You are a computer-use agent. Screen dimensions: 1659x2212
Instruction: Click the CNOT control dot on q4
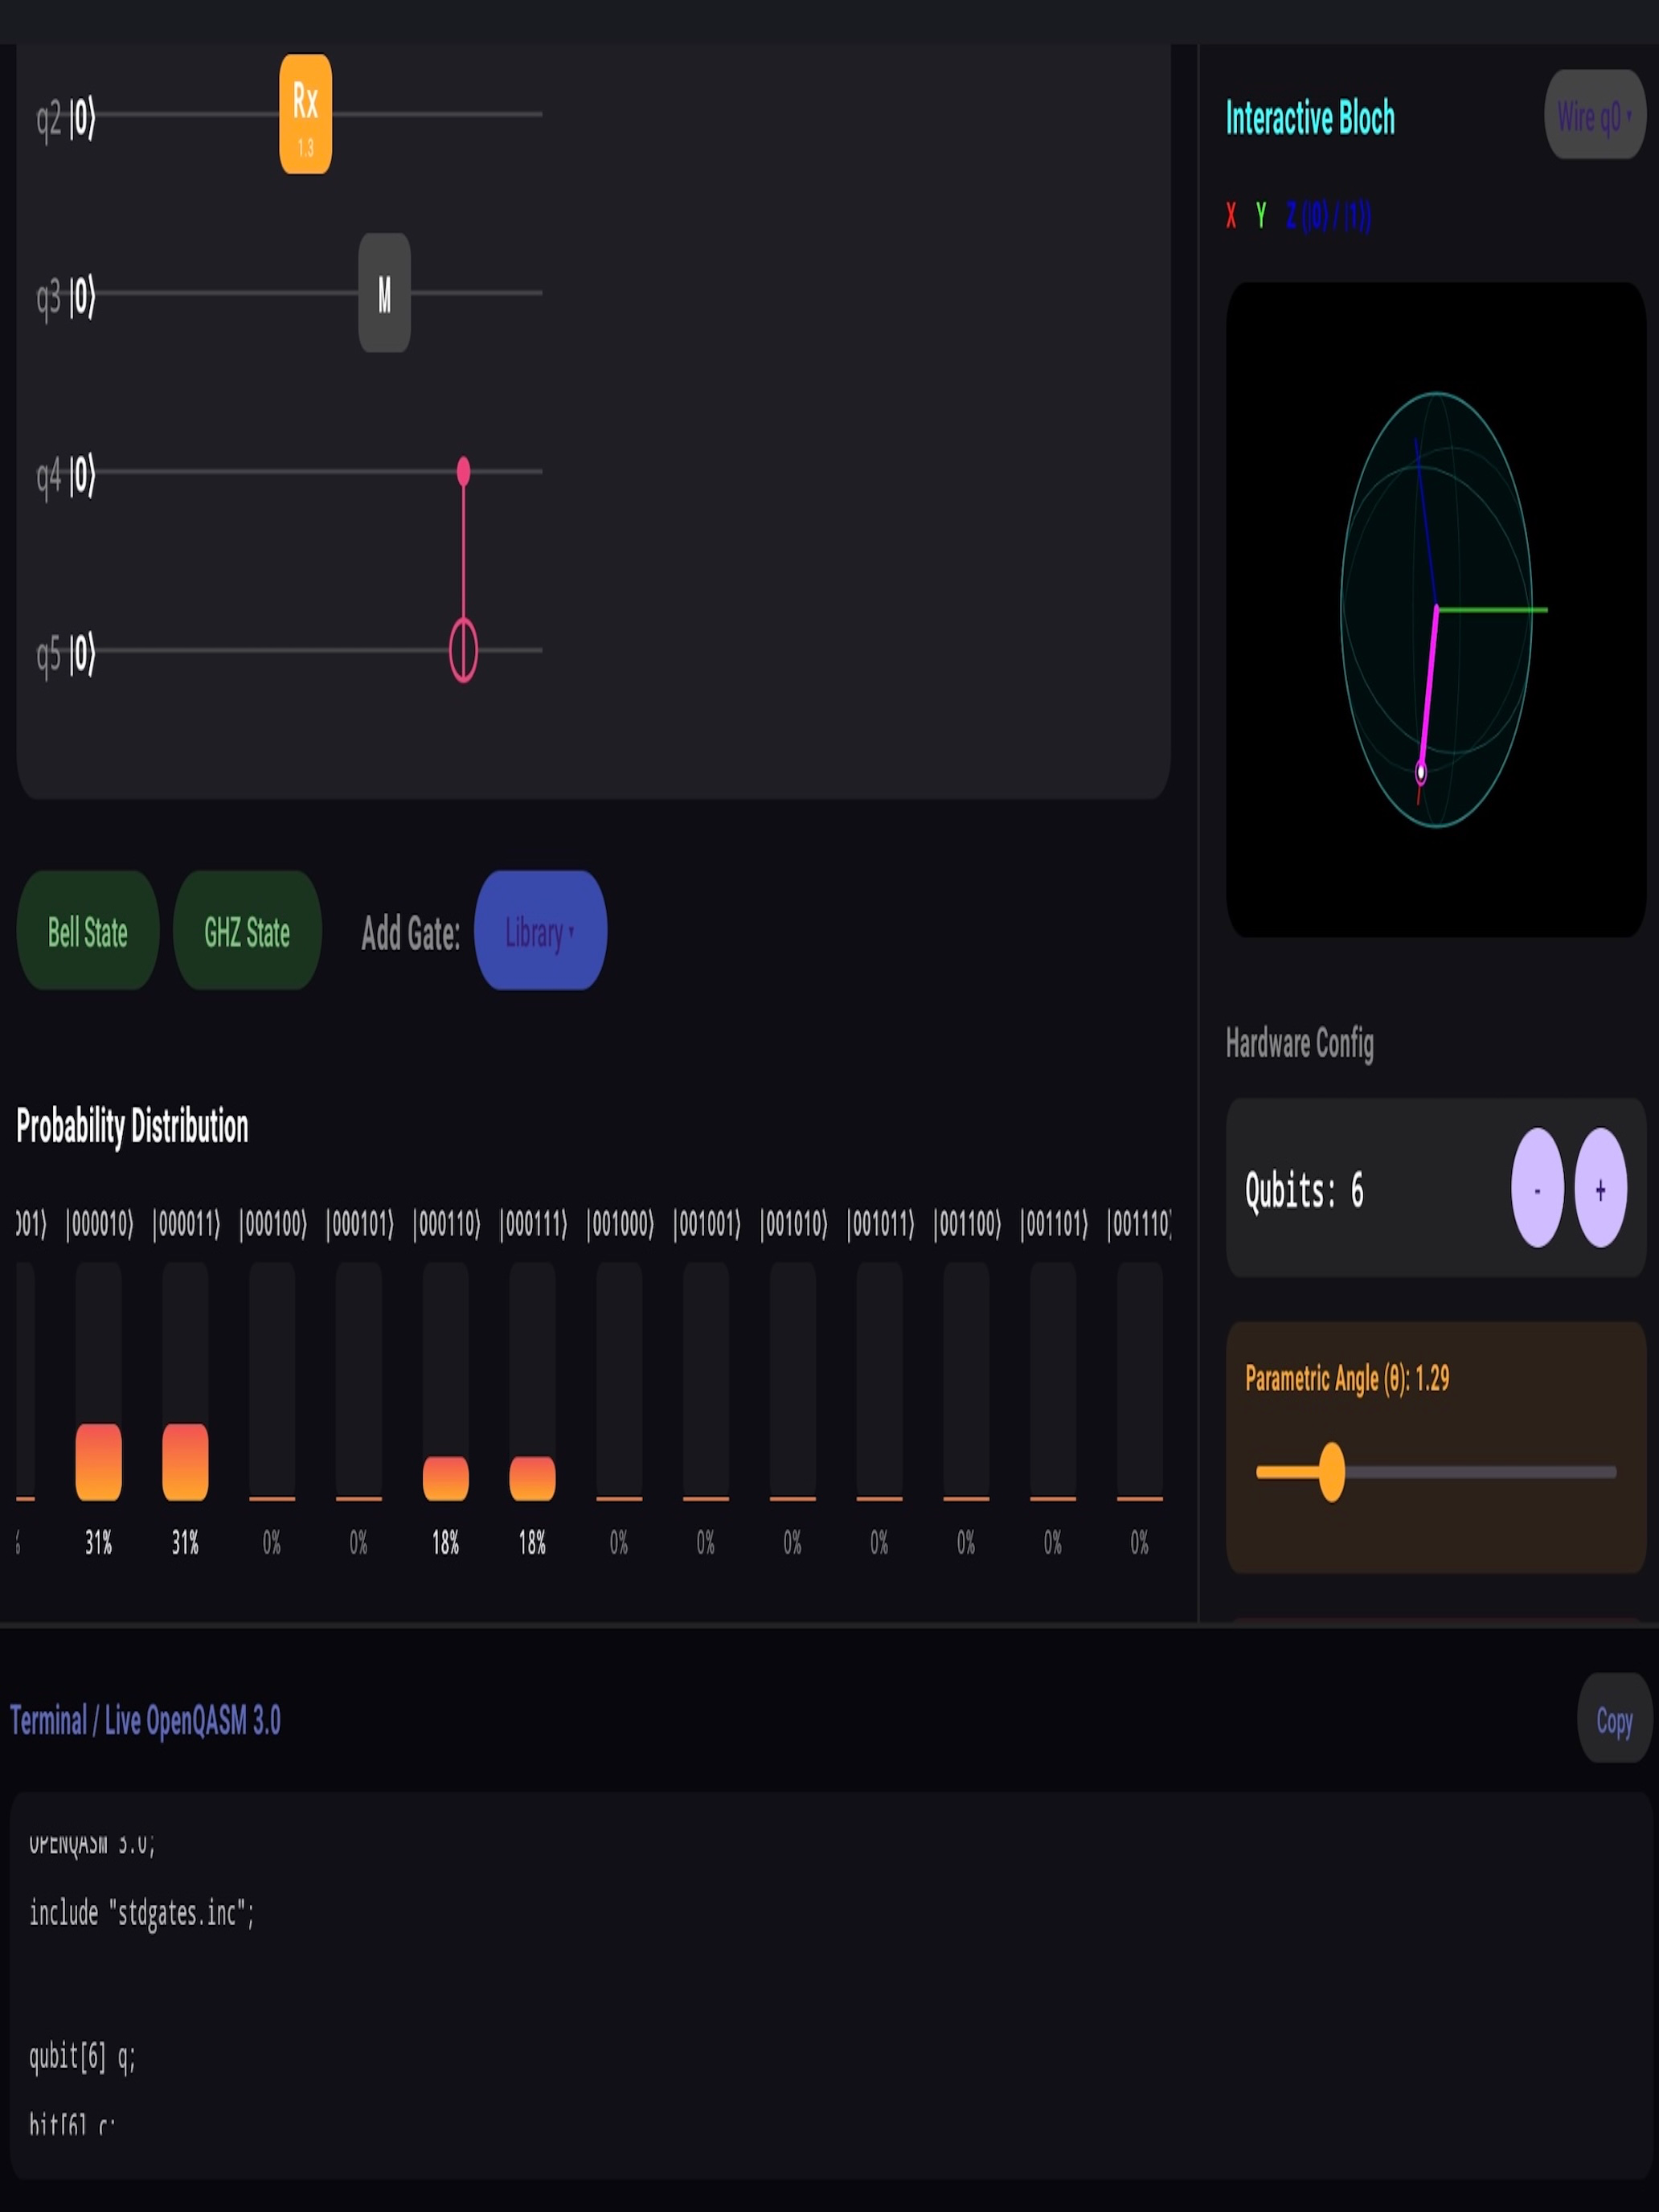(463, 471)
